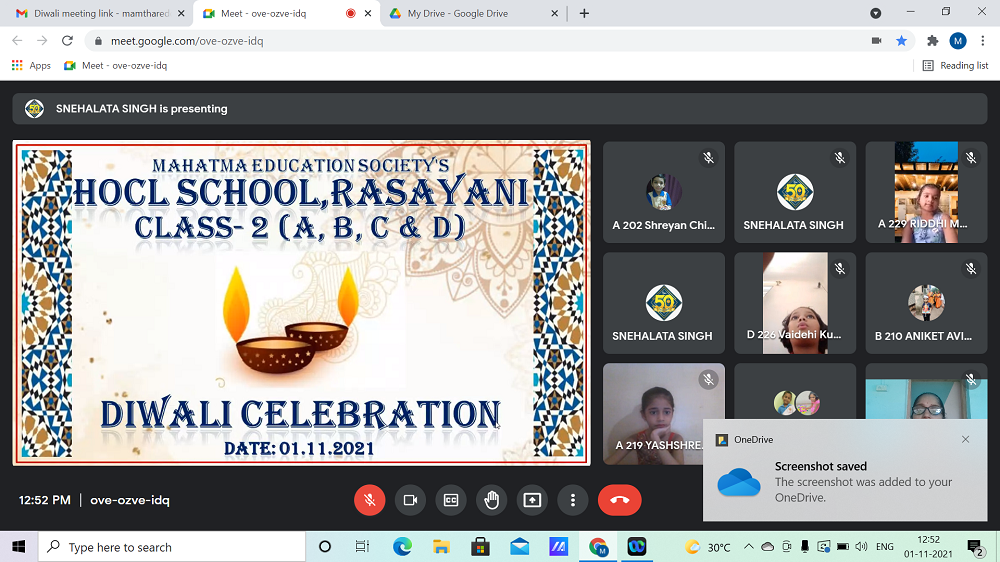Open the Chrome profile avatar menu
The height and width of the screenshot is (562, 1000).
click(x=958, y=41)
